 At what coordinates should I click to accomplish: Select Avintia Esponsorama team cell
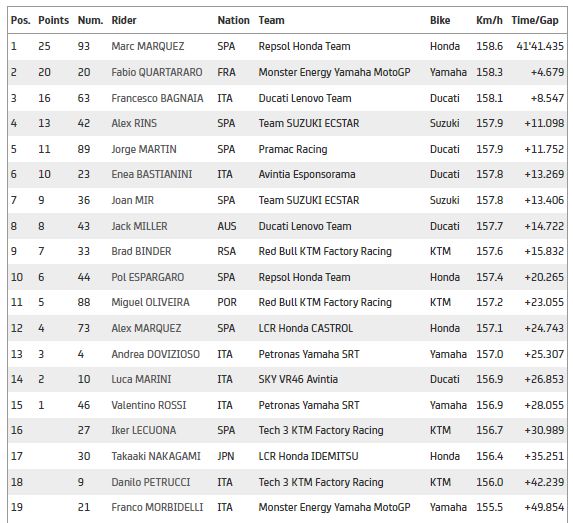point(307,174)
